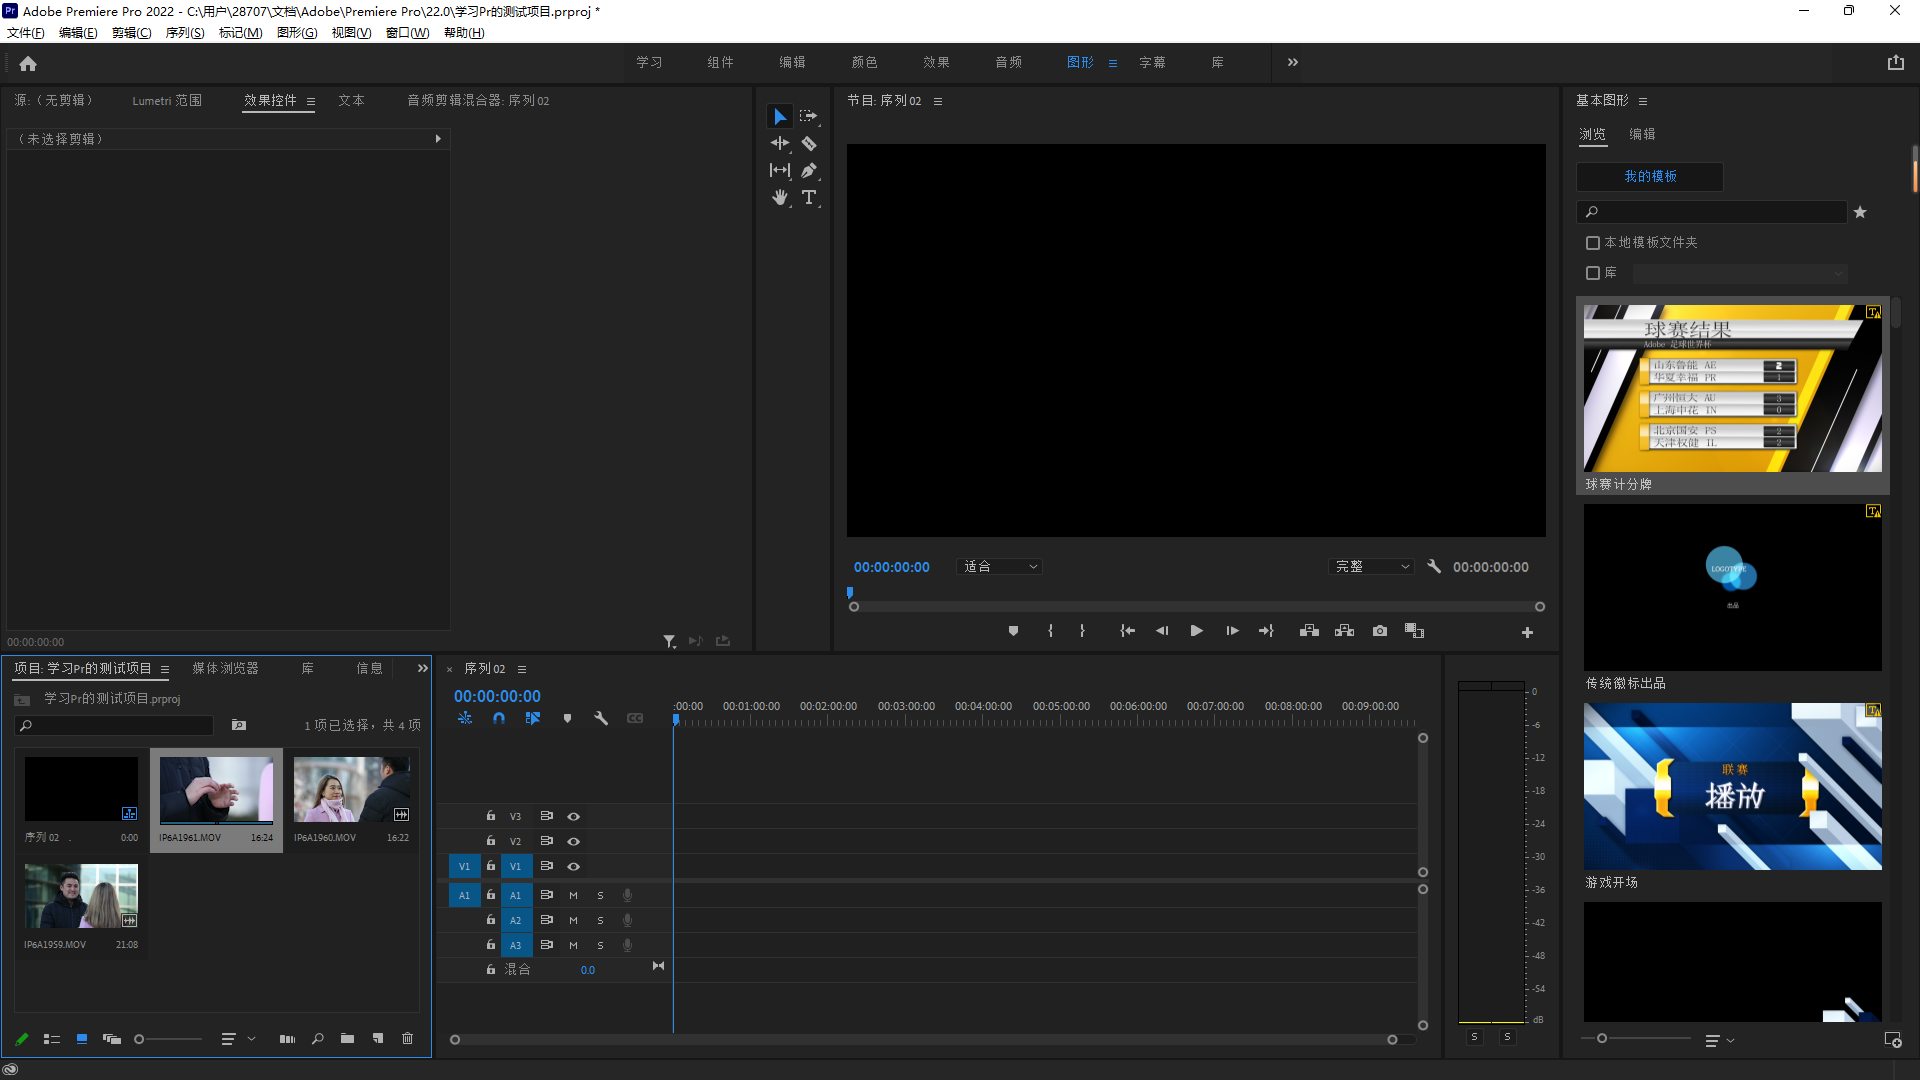This screenshot has width=1920, height=1080.
Task: Solo audio track A2
Action: (x=600, y=920)
